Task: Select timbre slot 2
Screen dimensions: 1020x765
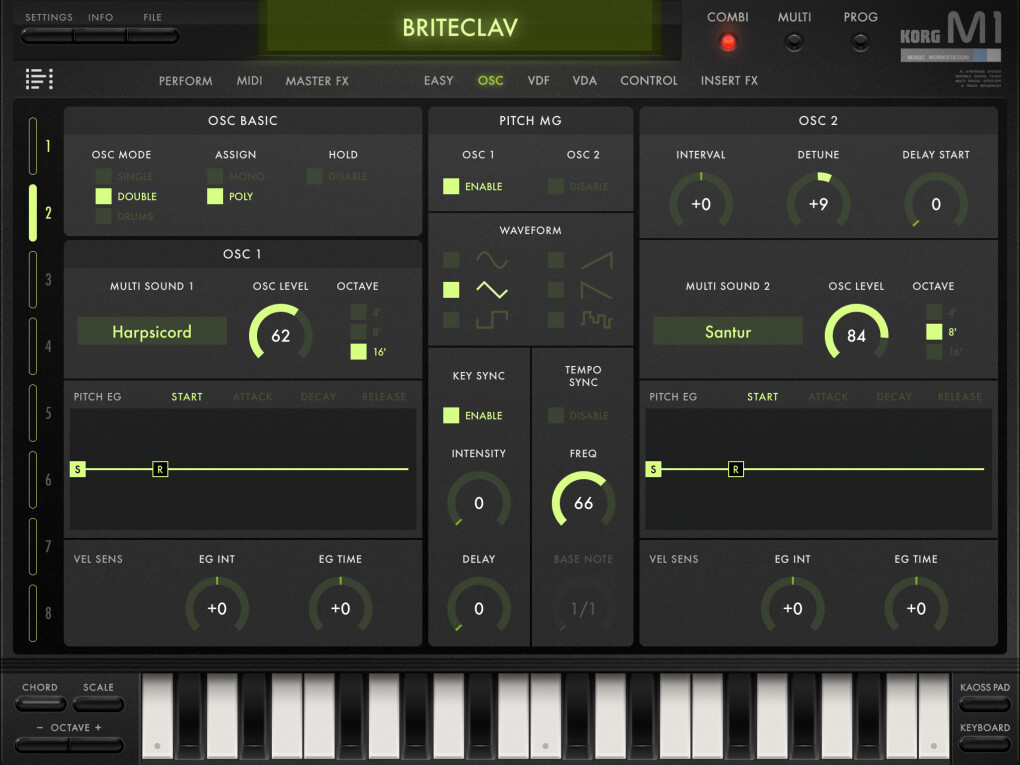Action: pos(33,213)
